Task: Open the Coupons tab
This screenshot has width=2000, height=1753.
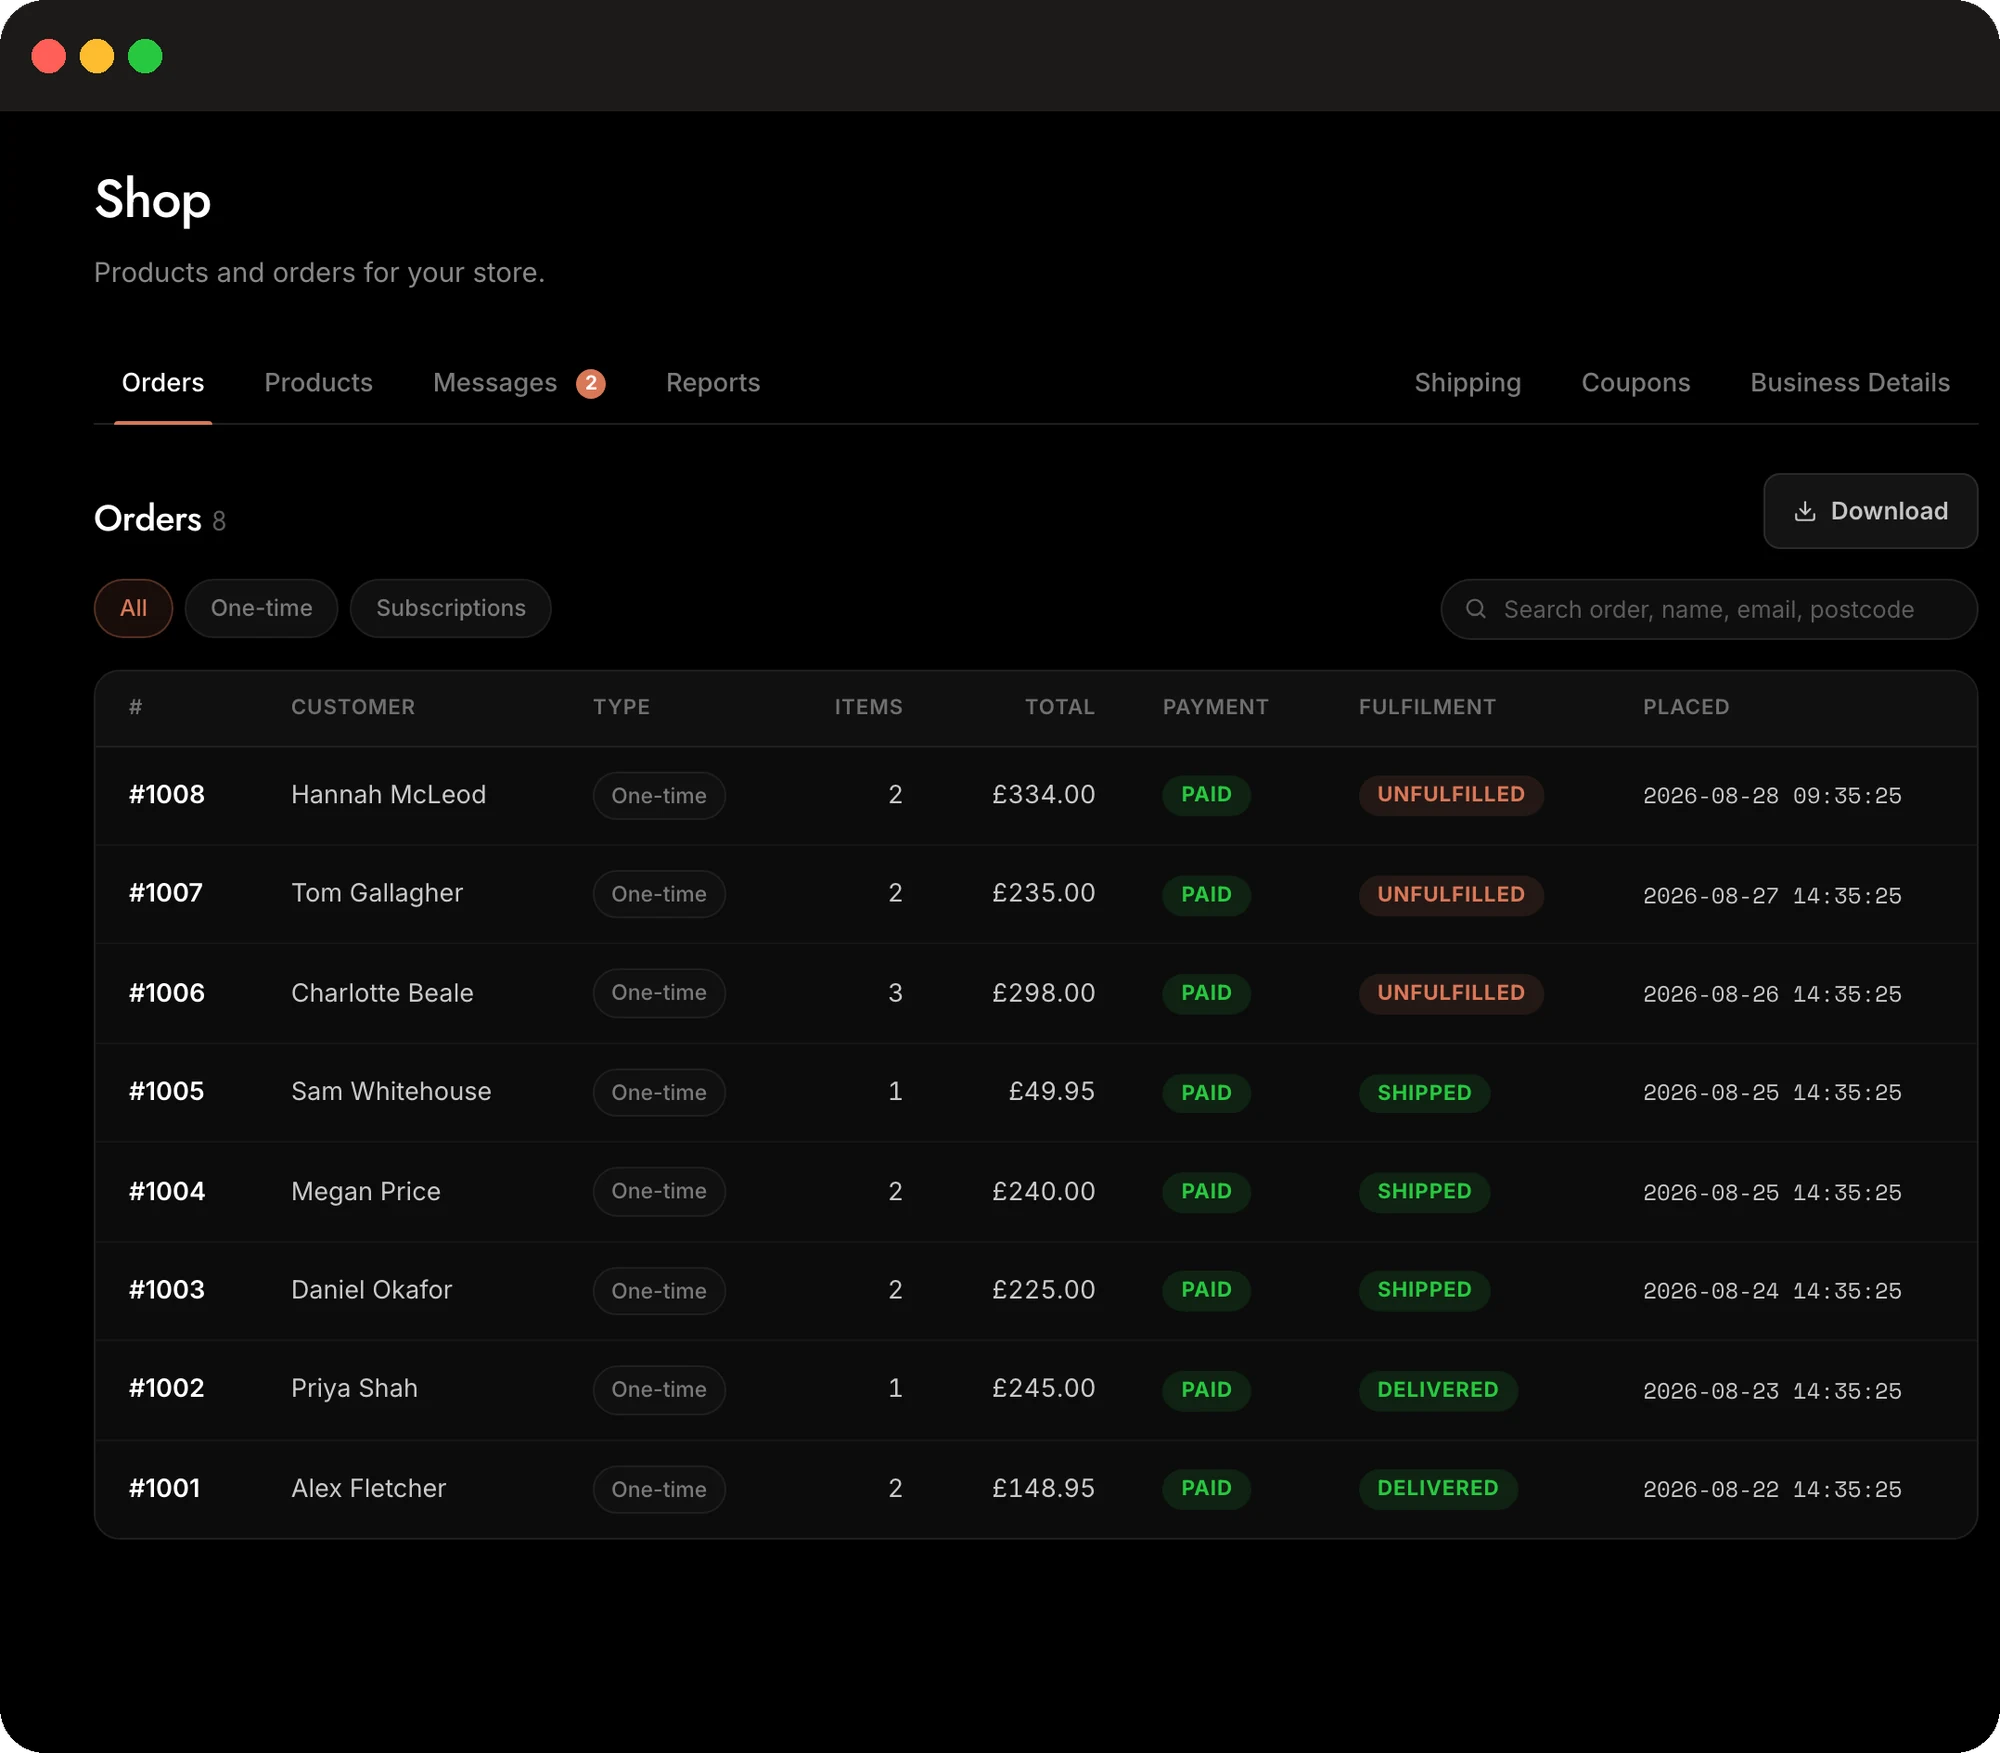Action: [1635, 383]
